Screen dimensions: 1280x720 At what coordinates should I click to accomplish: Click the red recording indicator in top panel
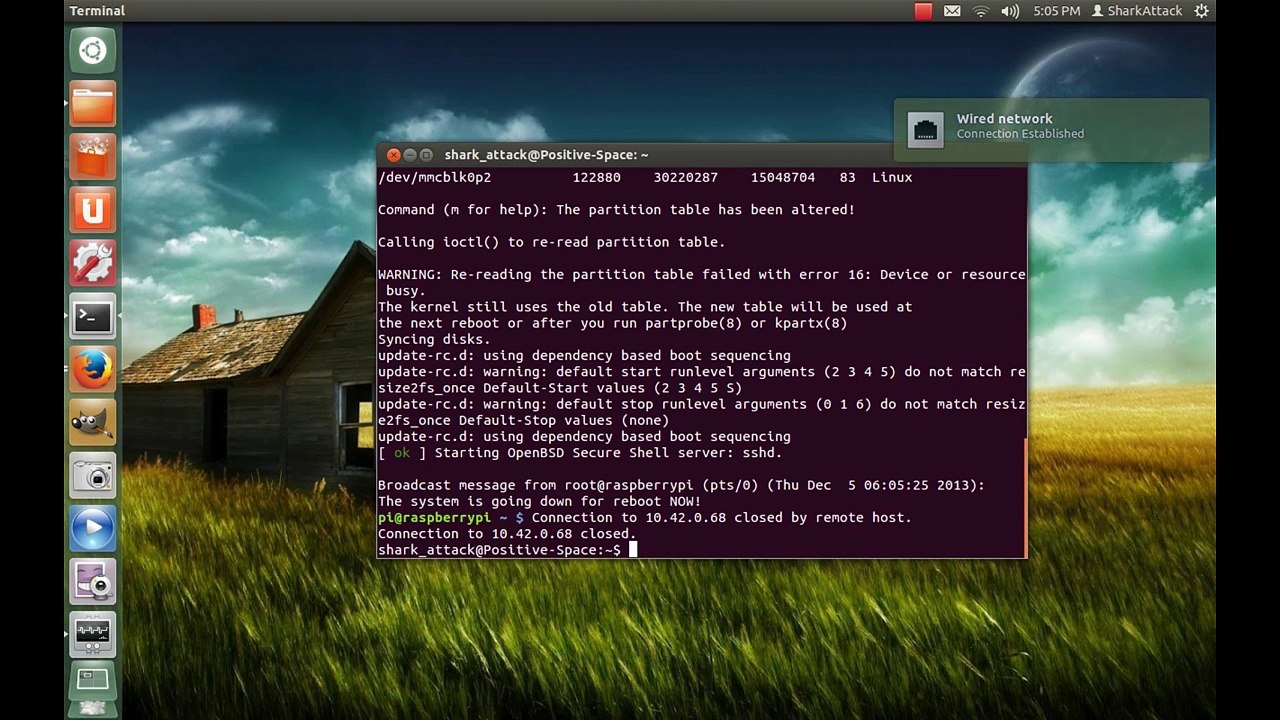pos(923,11)
